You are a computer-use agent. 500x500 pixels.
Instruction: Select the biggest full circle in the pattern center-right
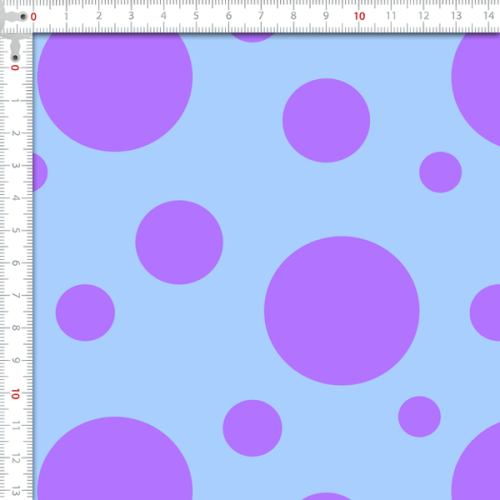pos(342,311)
